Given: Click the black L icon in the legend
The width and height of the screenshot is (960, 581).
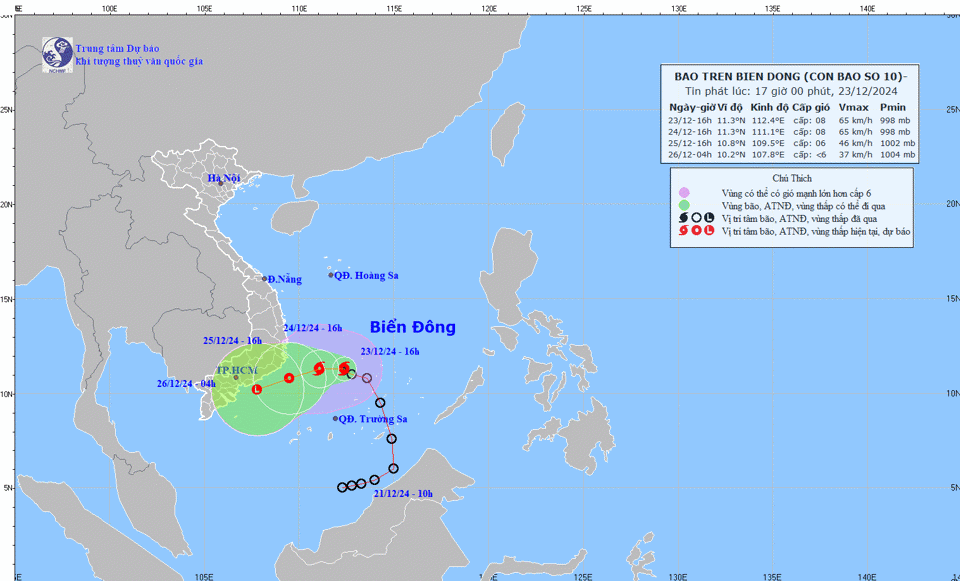Looking at the screenshot, I should (x=709, y=219).
